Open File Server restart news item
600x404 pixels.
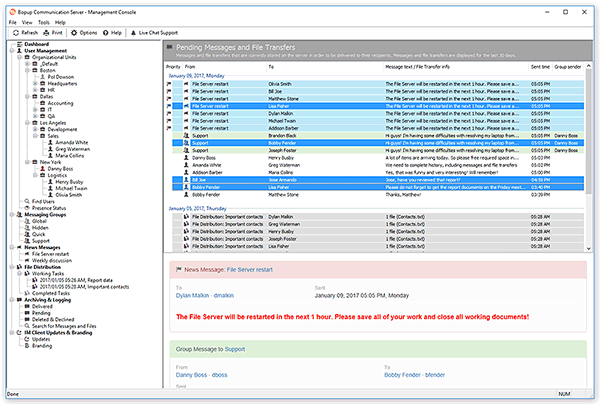[50, 254]
